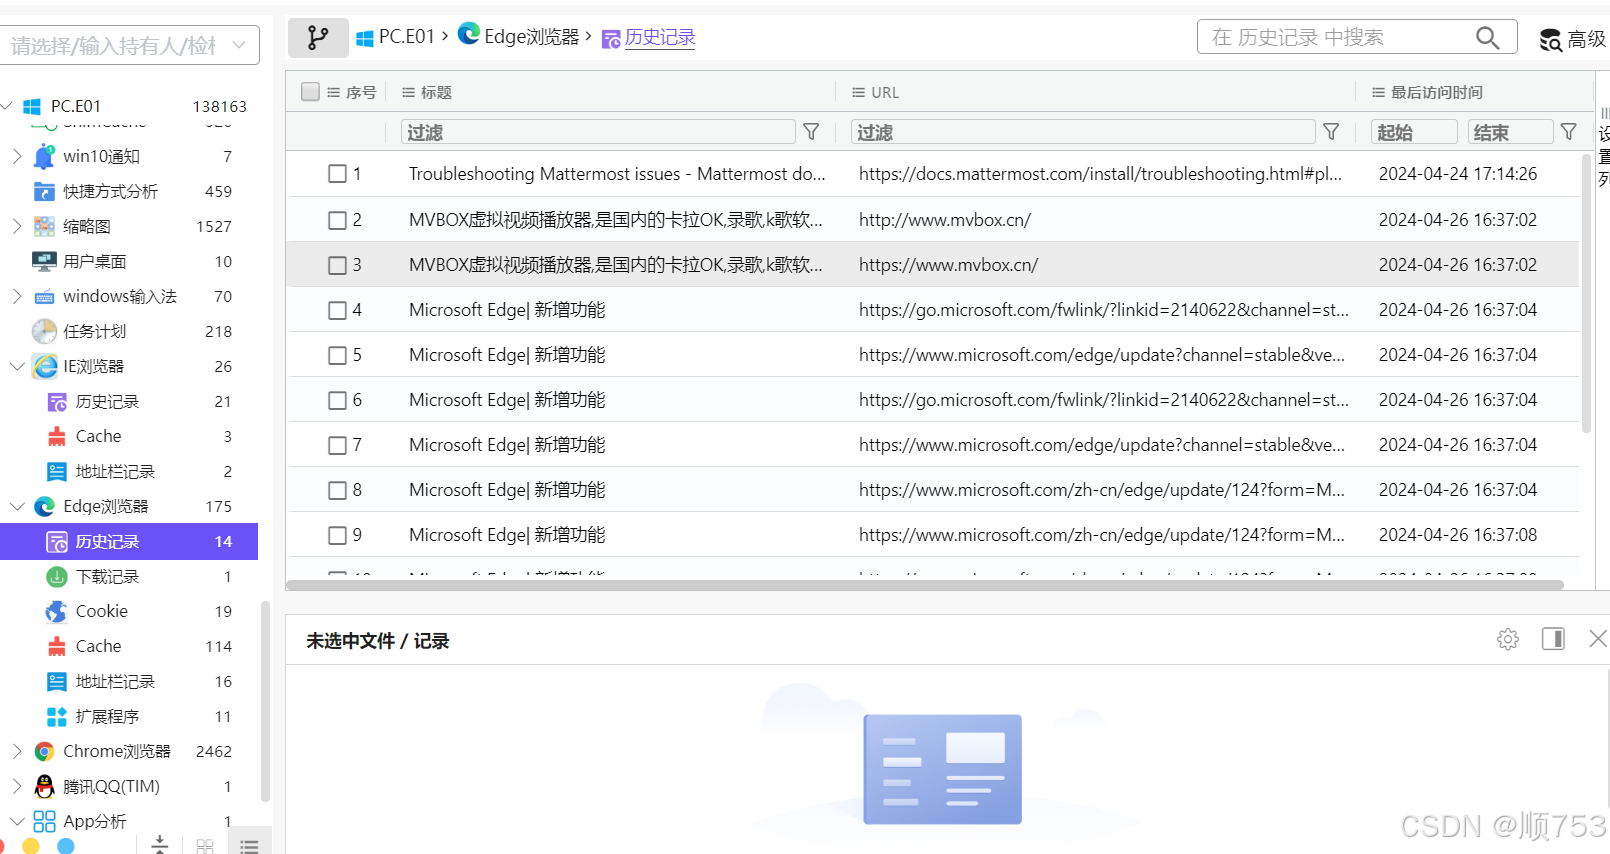Expand the 缩略图 node
This screenshot has width=1610, height=854.
click(x=17, y=226)
